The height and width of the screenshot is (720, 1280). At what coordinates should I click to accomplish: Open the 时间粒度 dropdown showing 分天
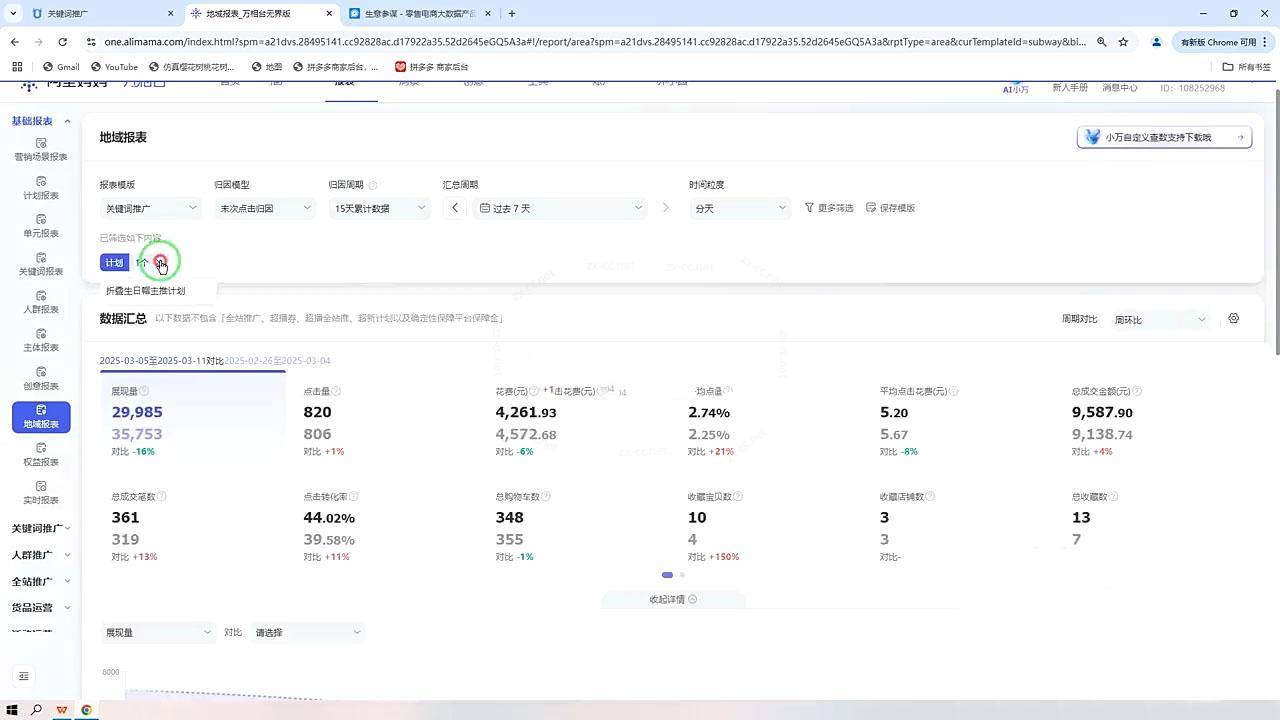[x=740, y=208]
